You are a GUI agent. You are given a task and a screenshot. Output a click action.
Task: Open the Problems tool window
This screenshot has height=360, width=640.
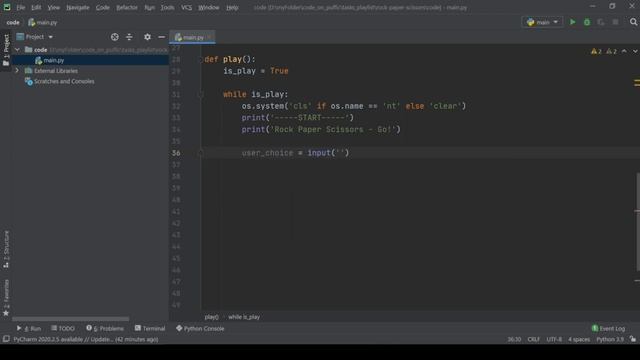pos(105,328)
